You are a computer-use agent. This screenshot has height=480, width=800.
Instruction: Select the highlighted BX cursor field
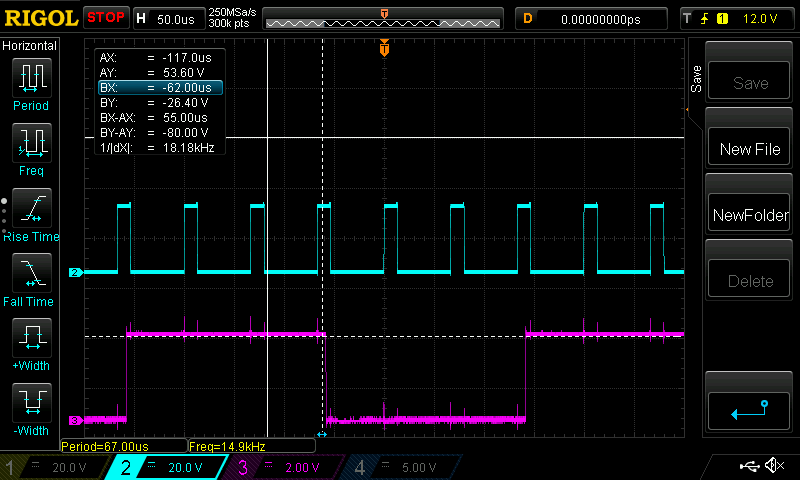(x=158, y=88)
